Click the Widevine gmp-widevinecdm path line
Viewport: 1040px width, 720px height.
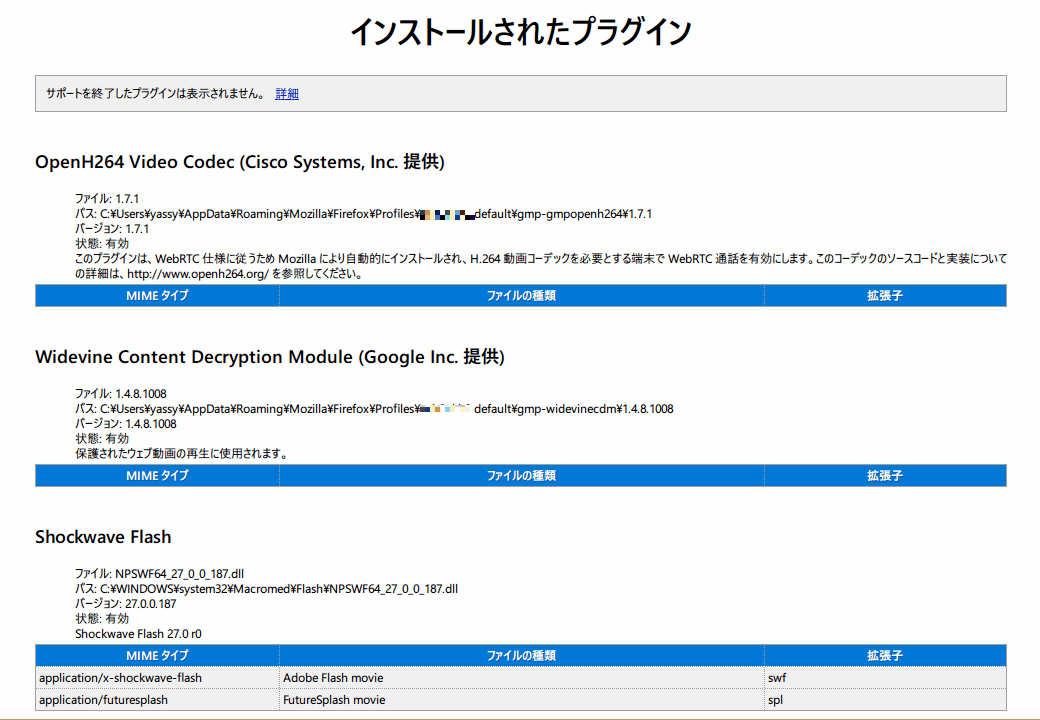point(374,408)
